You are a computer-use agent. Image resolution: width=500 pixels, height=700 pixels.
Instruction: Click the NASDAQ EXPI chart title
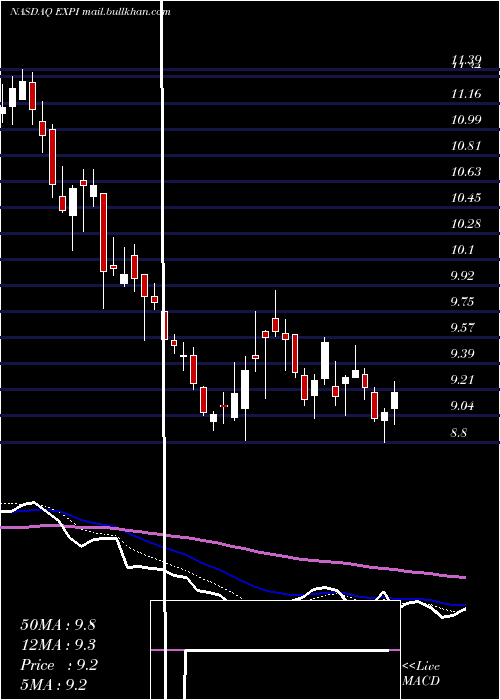point(90,12)
